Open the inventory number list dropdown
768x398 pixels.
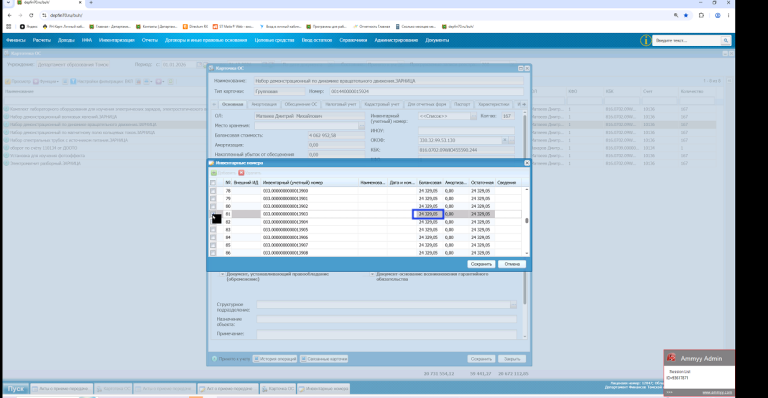[473, 117]
